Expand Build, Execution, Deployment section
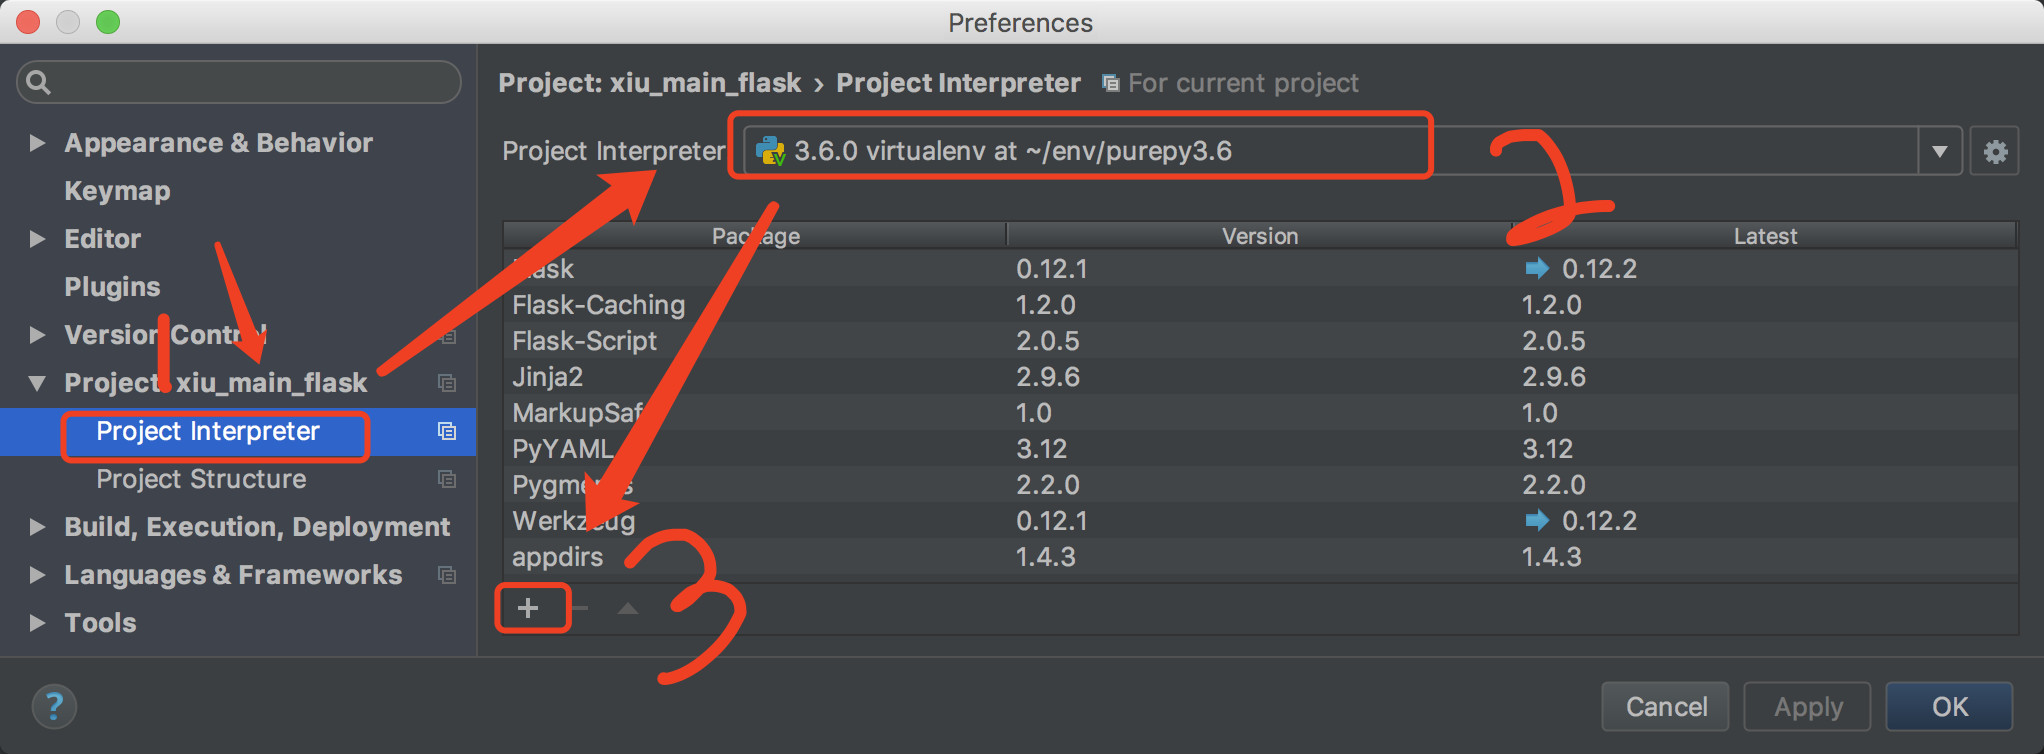 coord(38,527)
